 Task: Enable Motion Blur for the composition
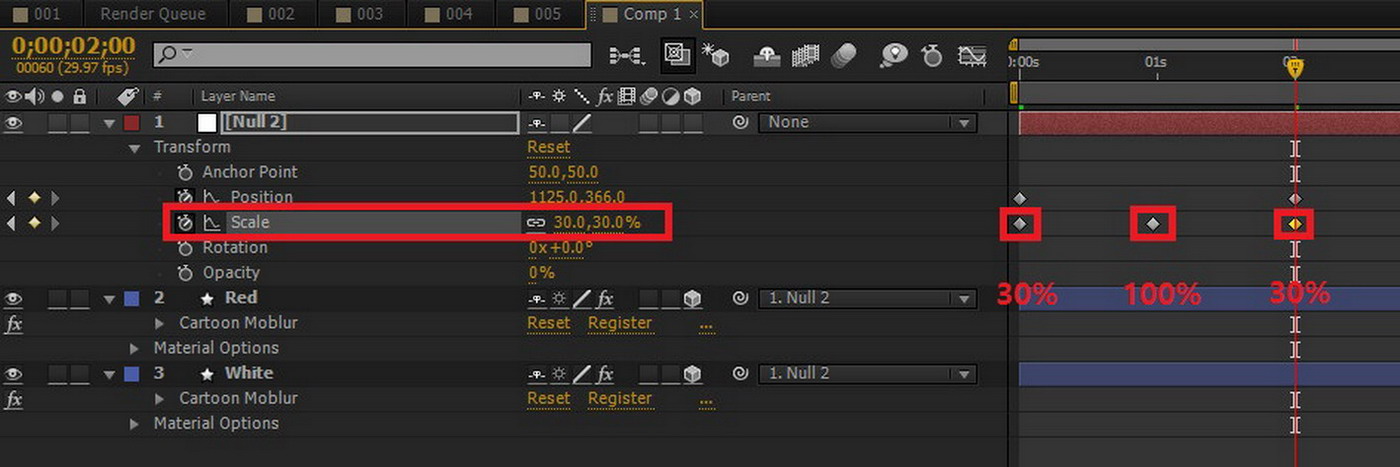(x=844, y=56)
